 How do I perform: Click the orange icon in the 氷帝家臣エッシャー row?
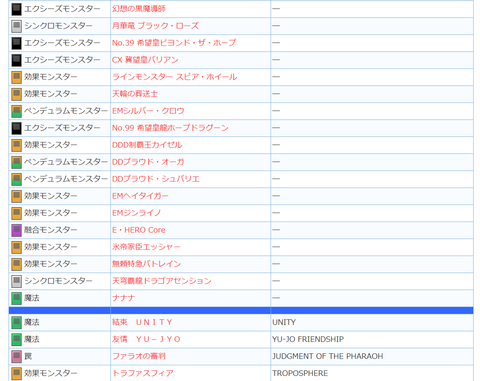pos(16,247)
